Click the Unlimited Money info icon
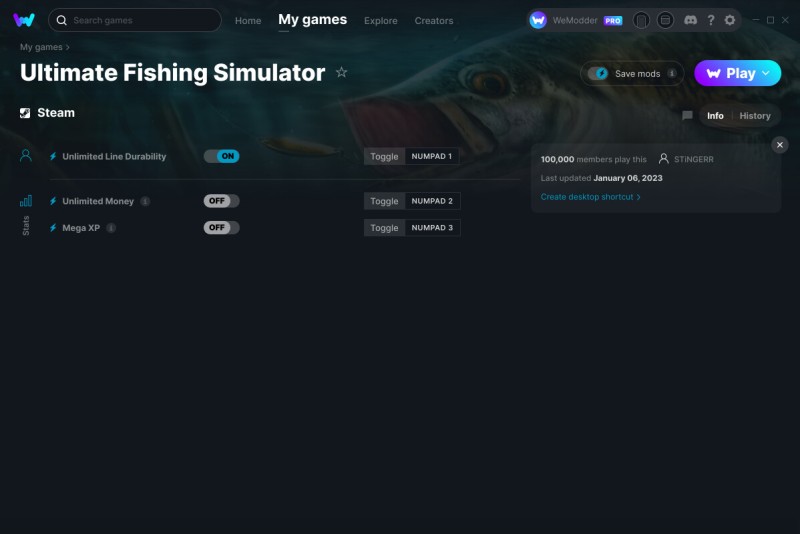The width and height of the screenshot is (800, 534). (x=145, y=201)
